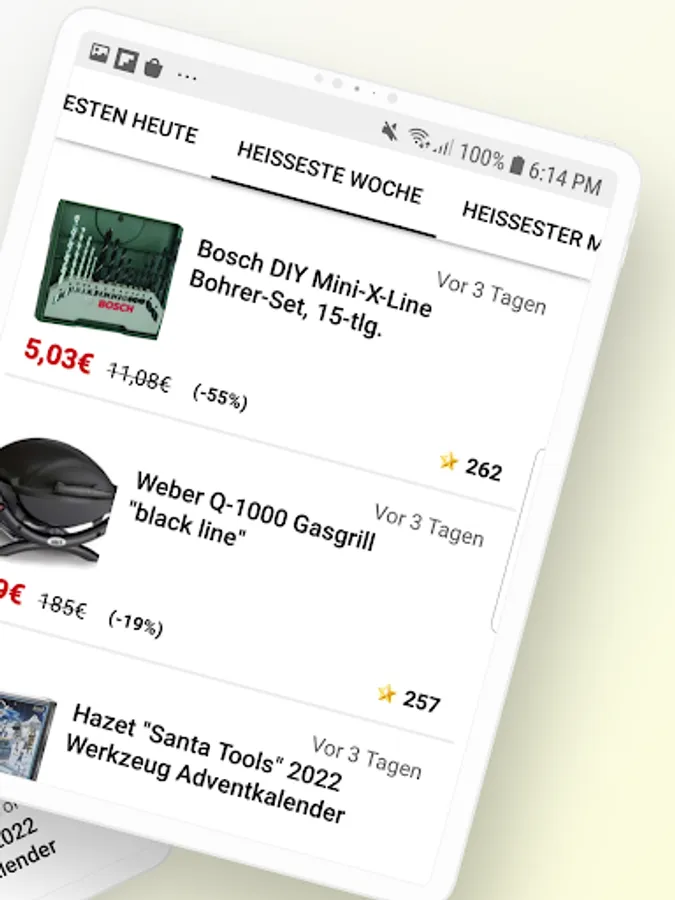Tap the star icon next to 257
The width and height of the screenshot is (675, 900).
click(x=387, y=694)
